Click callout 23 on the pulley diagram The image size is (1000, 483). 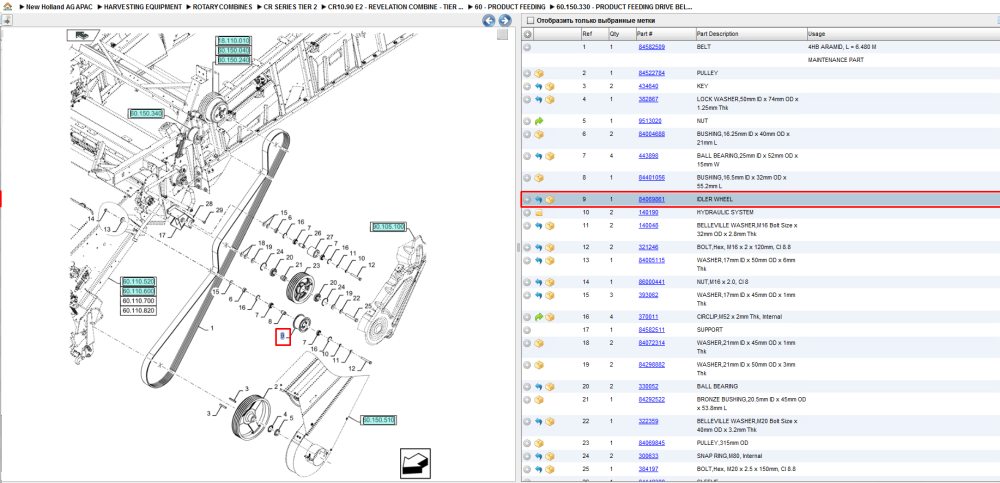[x=316, y=266]
